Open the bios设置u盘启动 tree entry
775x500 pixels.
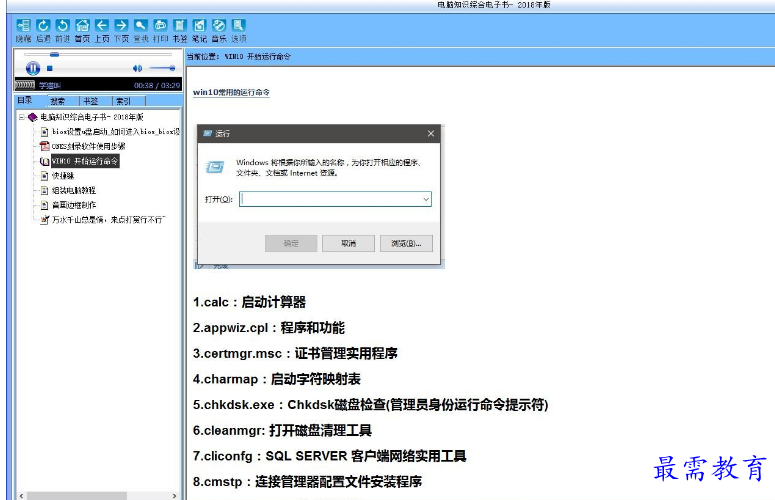[x=116, y=132]
